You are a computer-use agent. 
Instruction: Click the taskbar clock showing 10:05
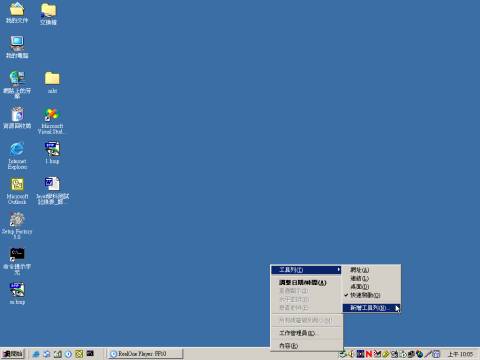[460, 354]
